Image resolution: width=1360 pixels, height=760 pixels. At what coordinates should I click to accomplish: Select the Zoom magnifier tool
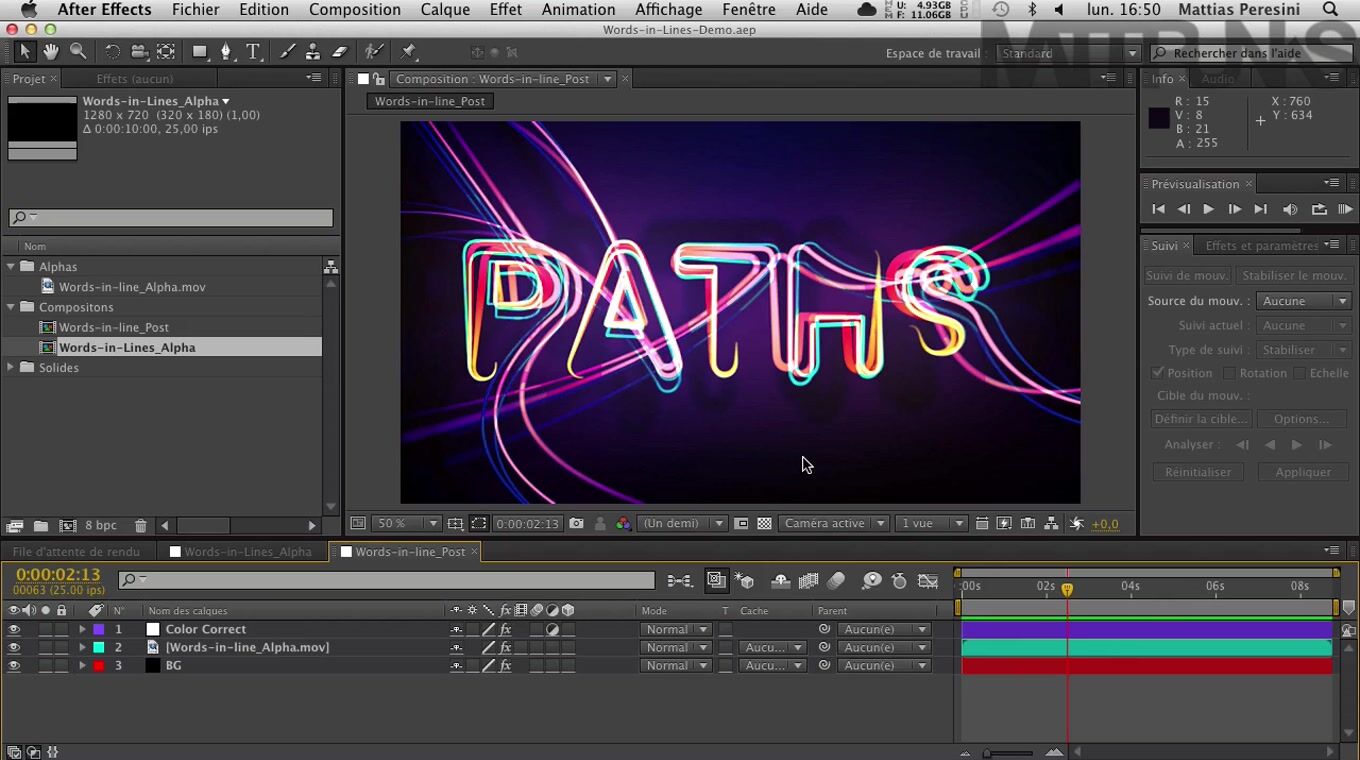78,52
